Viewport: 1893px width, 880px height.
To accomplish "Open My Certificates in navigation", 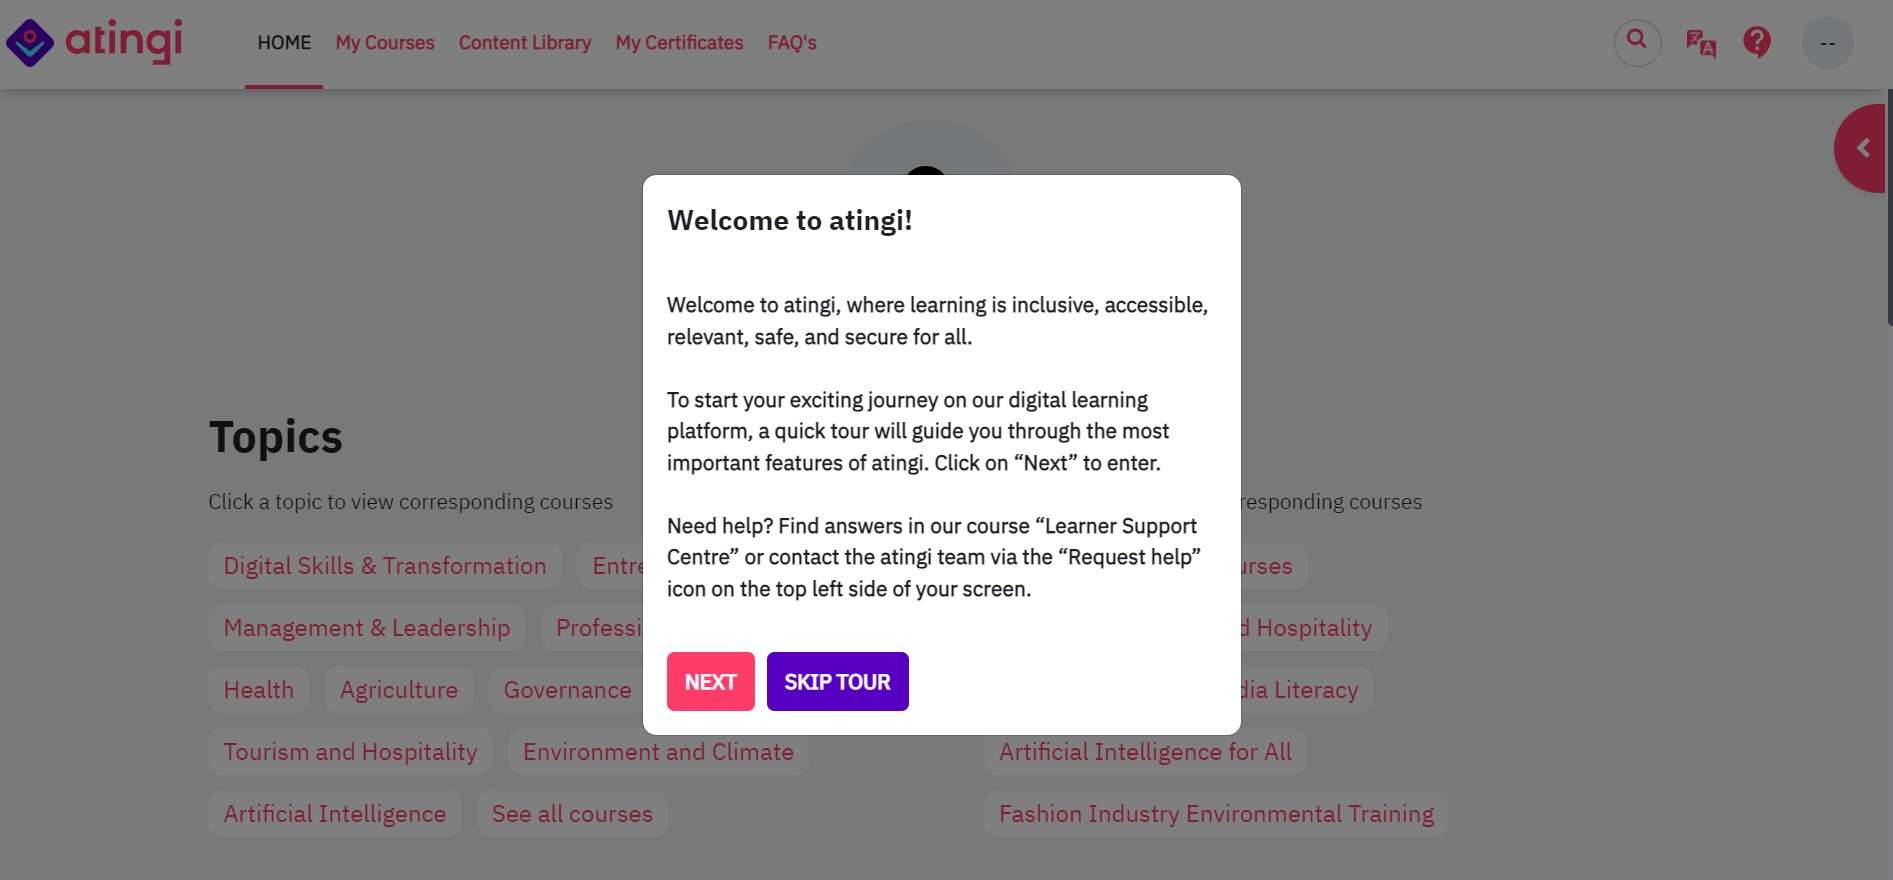I will tap(679, 43).
